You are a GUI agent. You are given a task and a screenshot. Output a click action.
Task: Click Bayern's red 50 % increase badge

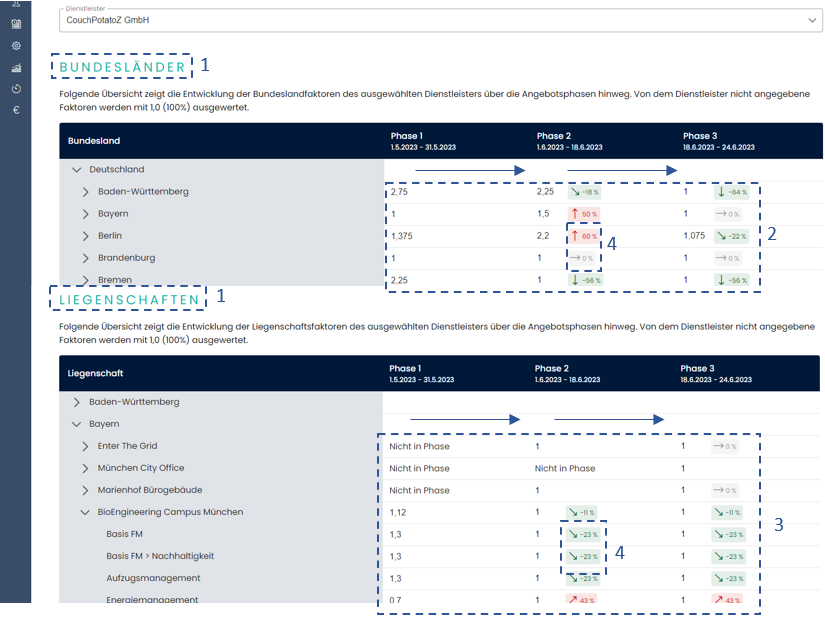click(x=583, y=214)
